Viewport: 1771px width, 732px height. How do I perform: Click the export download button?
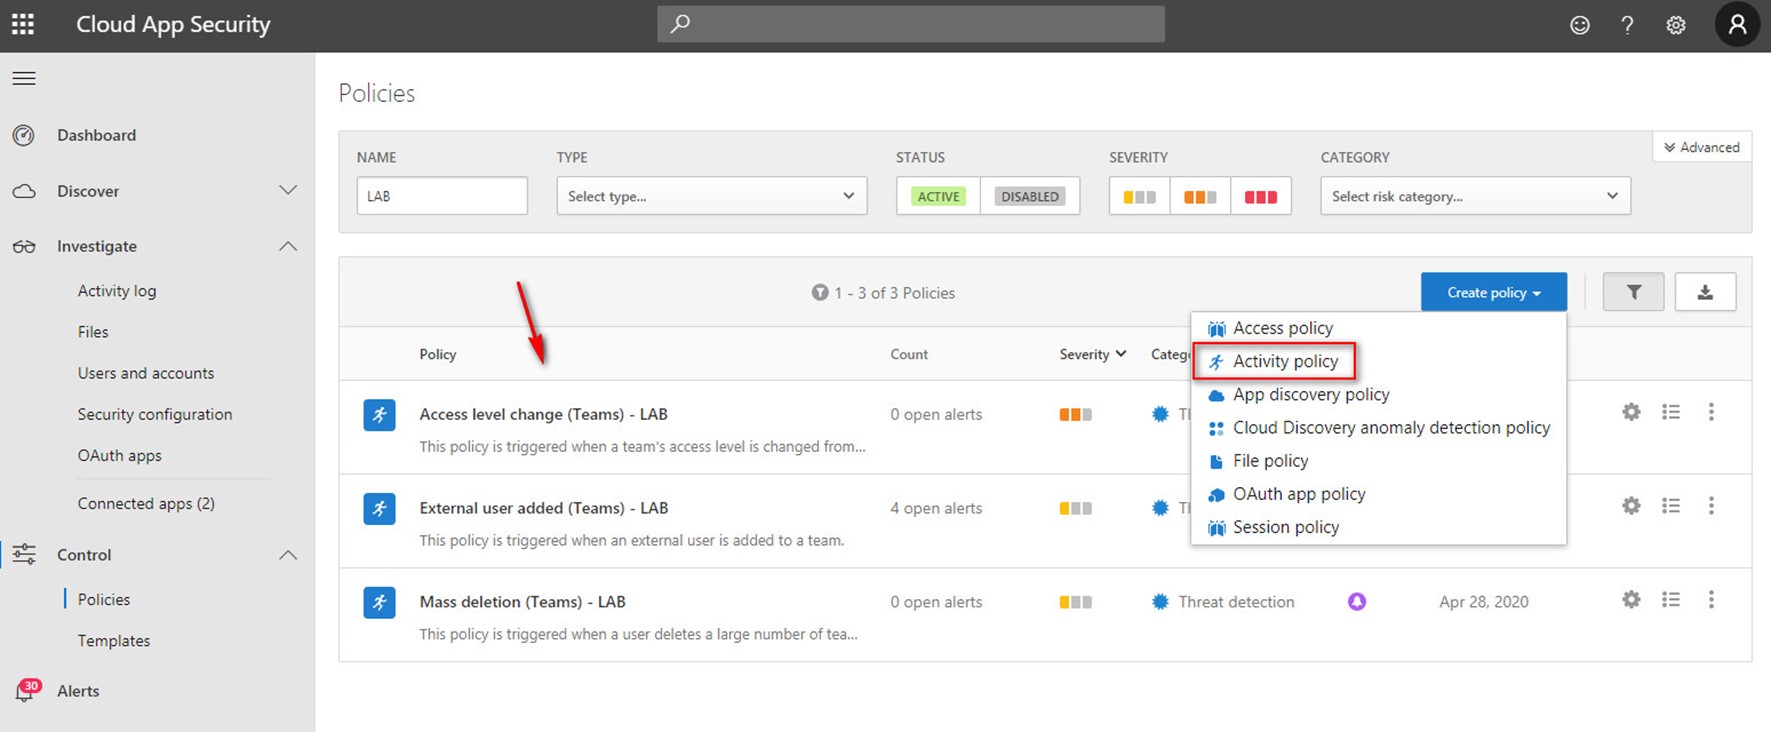1705,292
